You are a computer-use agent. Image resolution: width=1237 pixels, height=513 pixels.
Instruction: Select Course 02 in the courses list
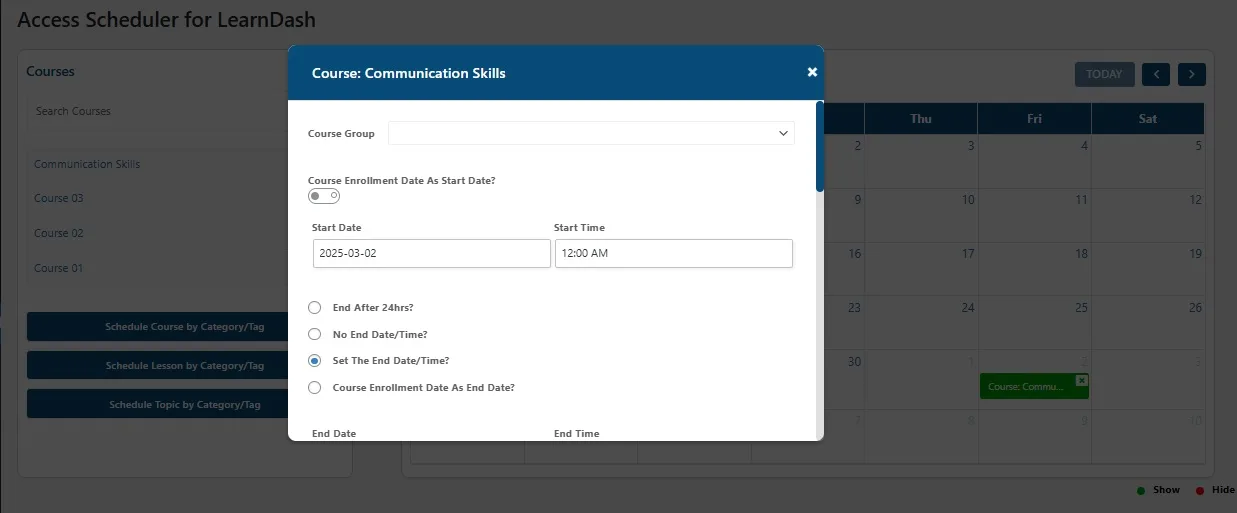(x=59, y=233)
